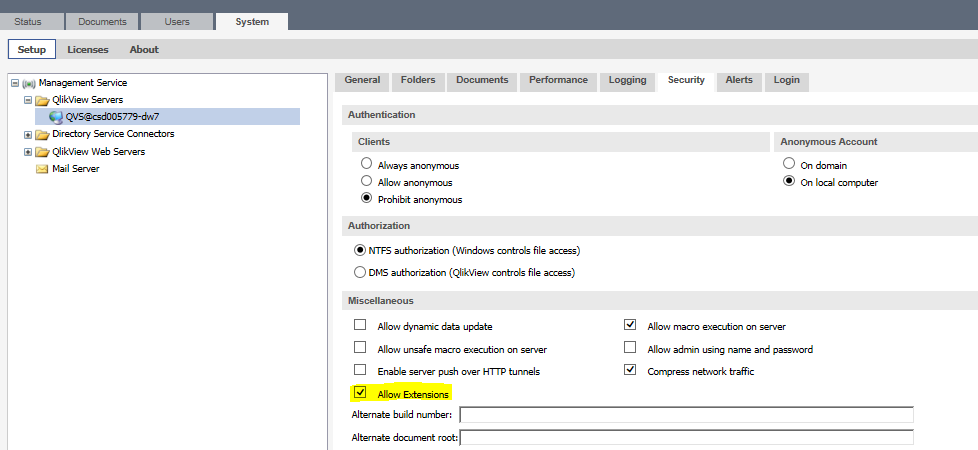Enable Allow dynamic data update
Viewport: 978px width, 450px height.
click(360, 326)
